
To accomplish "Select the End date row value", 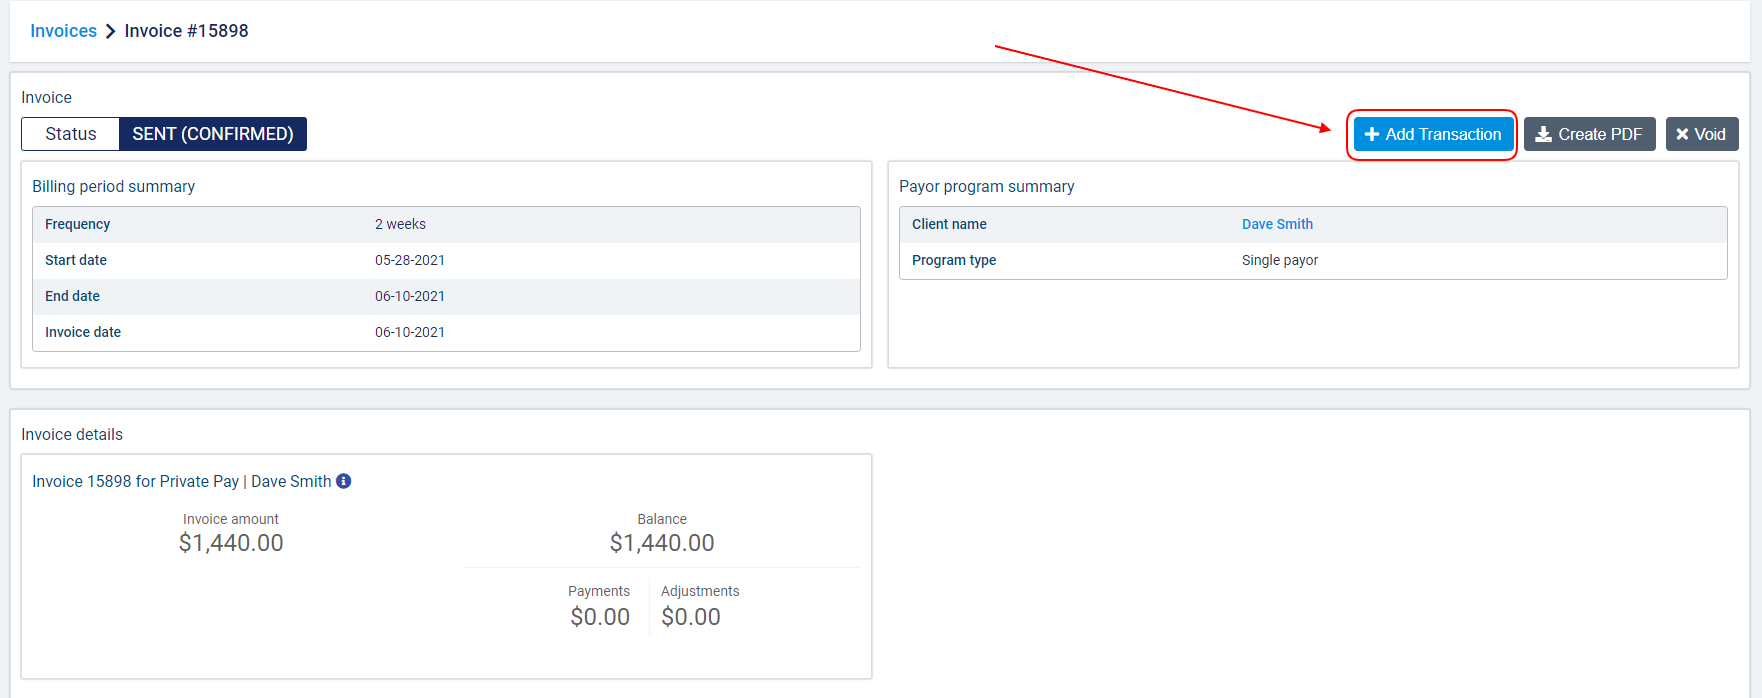I will coord(410,296).
